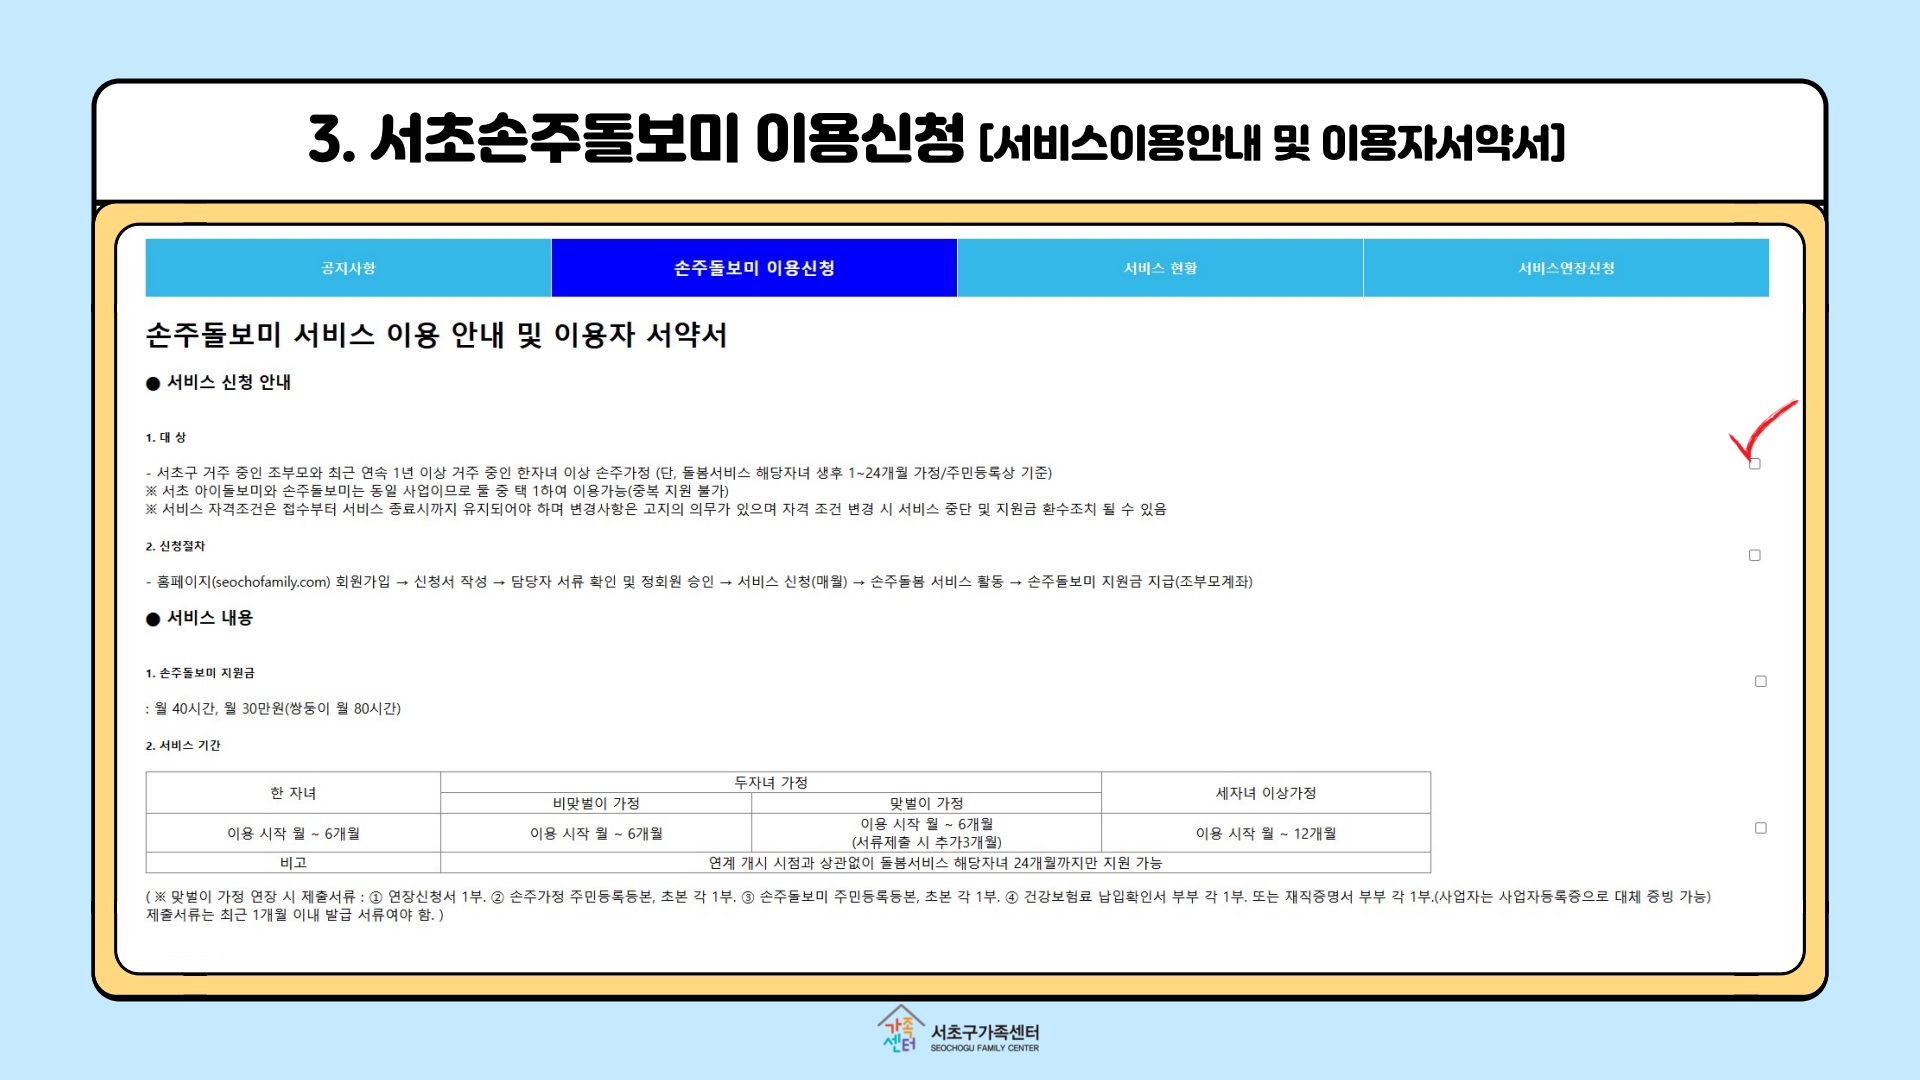The image size is (1920, 1080).
Task: Click the bullet before 서비스 내용
Action: point(153,619)
